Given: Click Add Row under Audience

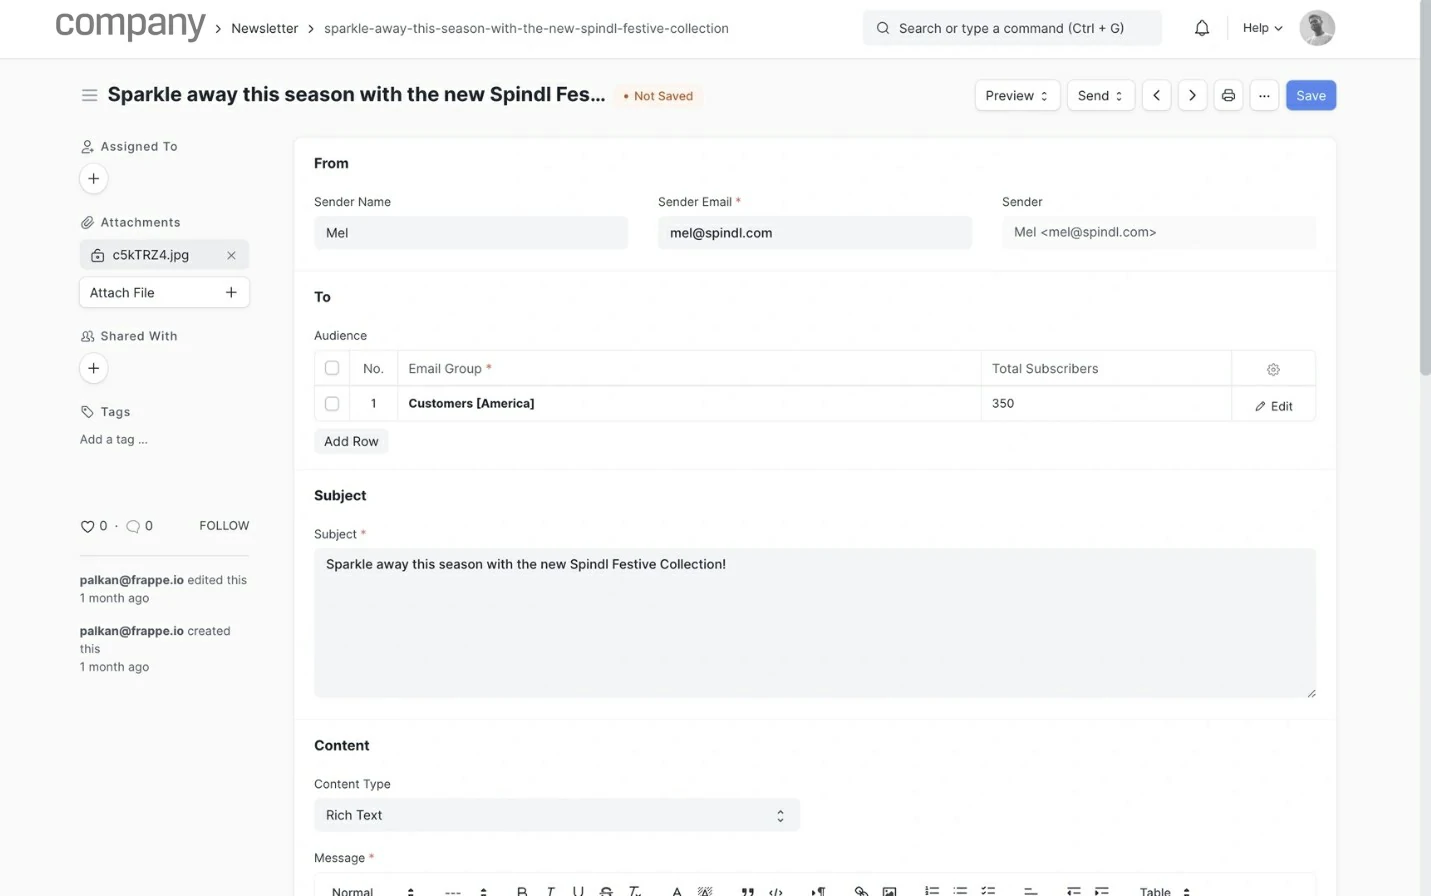Looking at the screenshot, I should 351,442.
